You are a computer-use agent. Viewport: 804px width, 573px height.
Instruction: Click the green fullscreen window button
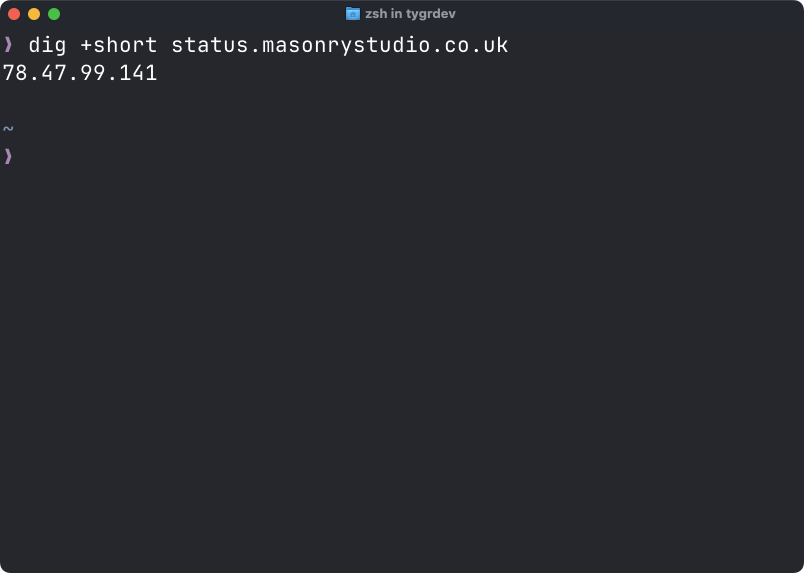[54, 14]
